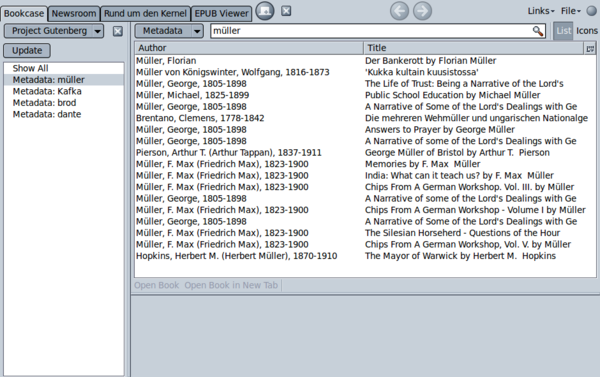The height and width of the screenshot is (377, 600).
Task: Switch to the Newsroom tab
Action: [x=74, y=14]
